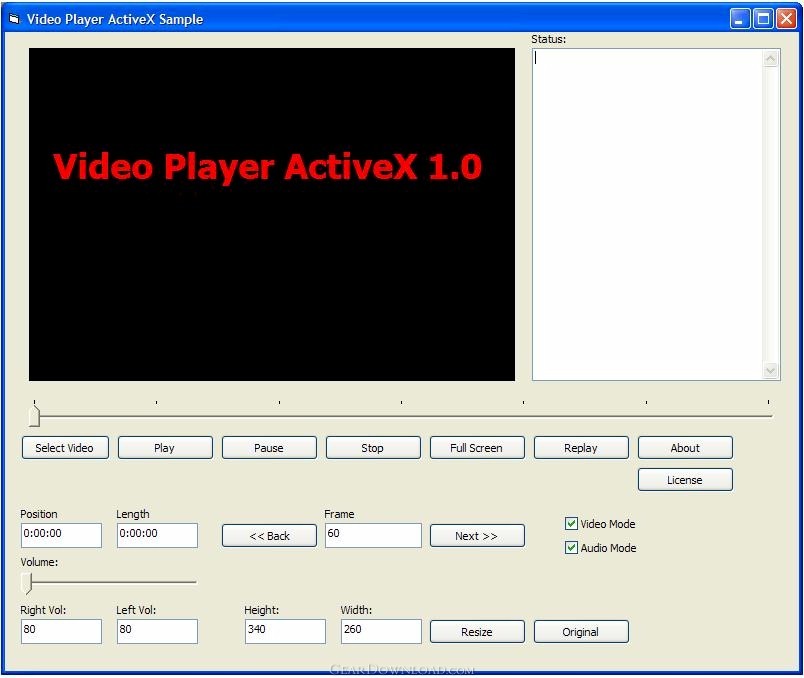Open the About dialog
Screen dimensions: 804x678
point(685,448)
